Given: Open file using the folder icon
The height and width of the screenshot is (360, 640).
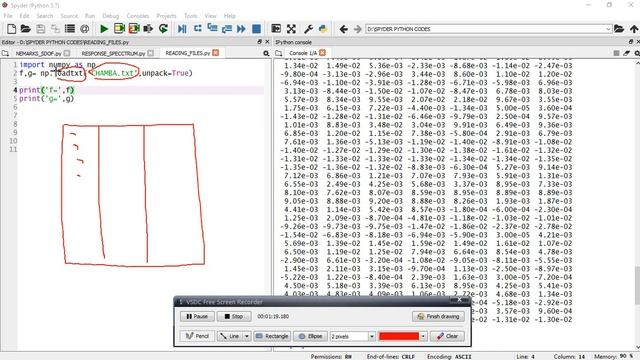Looking at the screenshot, I should [26, 29].
